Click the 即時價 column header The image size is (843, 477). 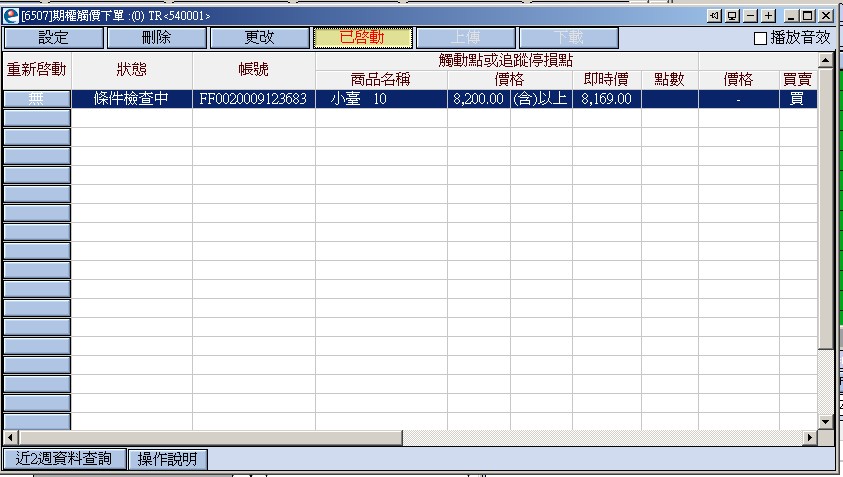tap(606, 80)
